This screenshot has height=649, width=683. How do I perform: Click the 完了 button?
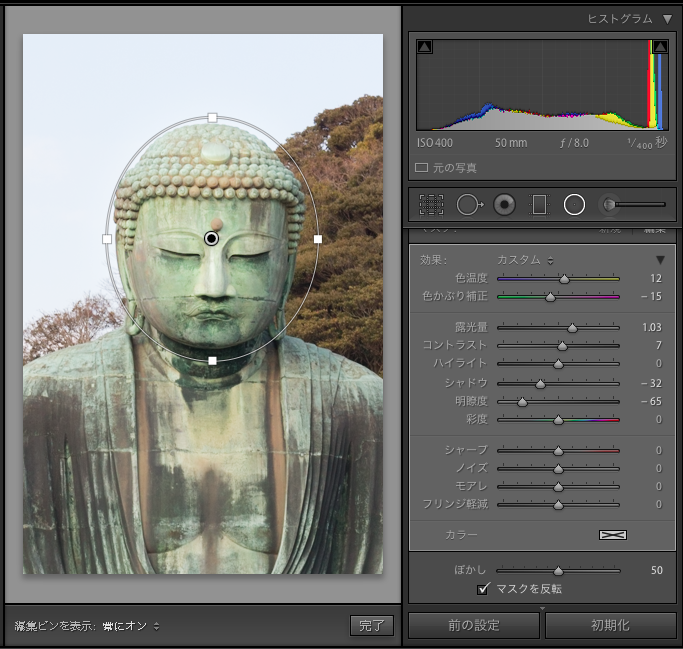tap(372, 625)
